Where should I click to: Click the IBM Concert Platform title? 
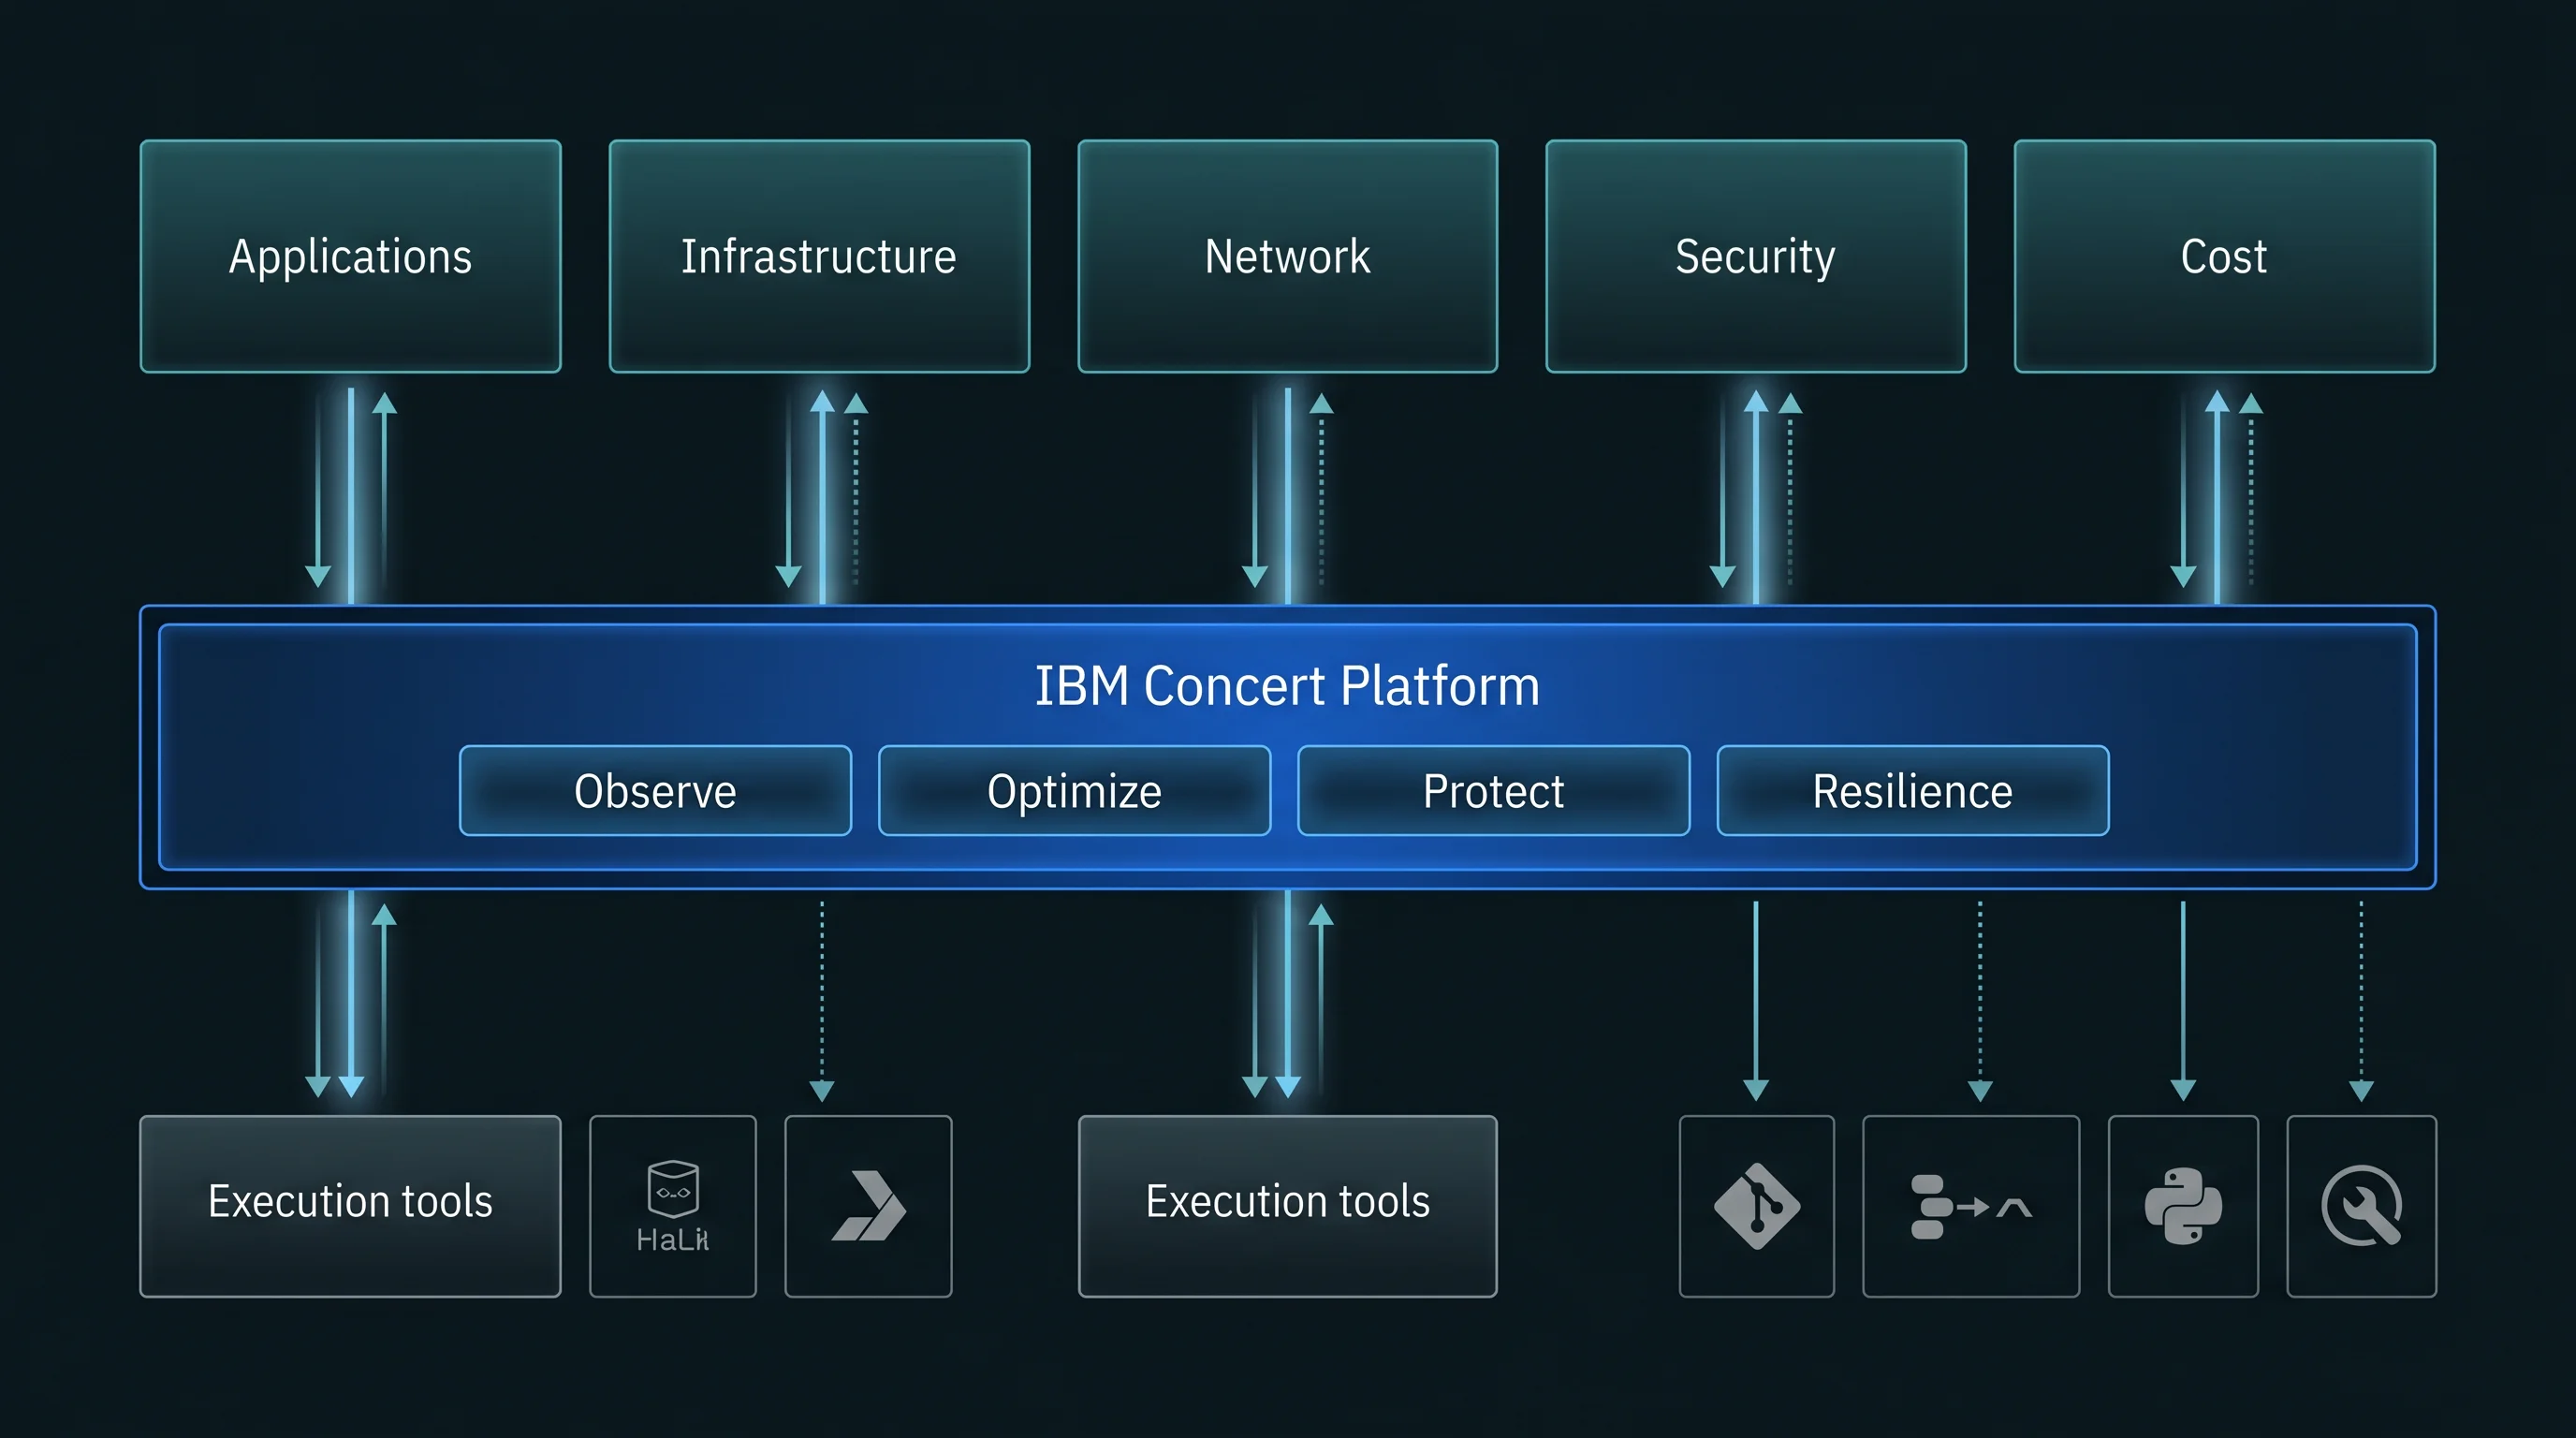click(x=1287, y=686)
